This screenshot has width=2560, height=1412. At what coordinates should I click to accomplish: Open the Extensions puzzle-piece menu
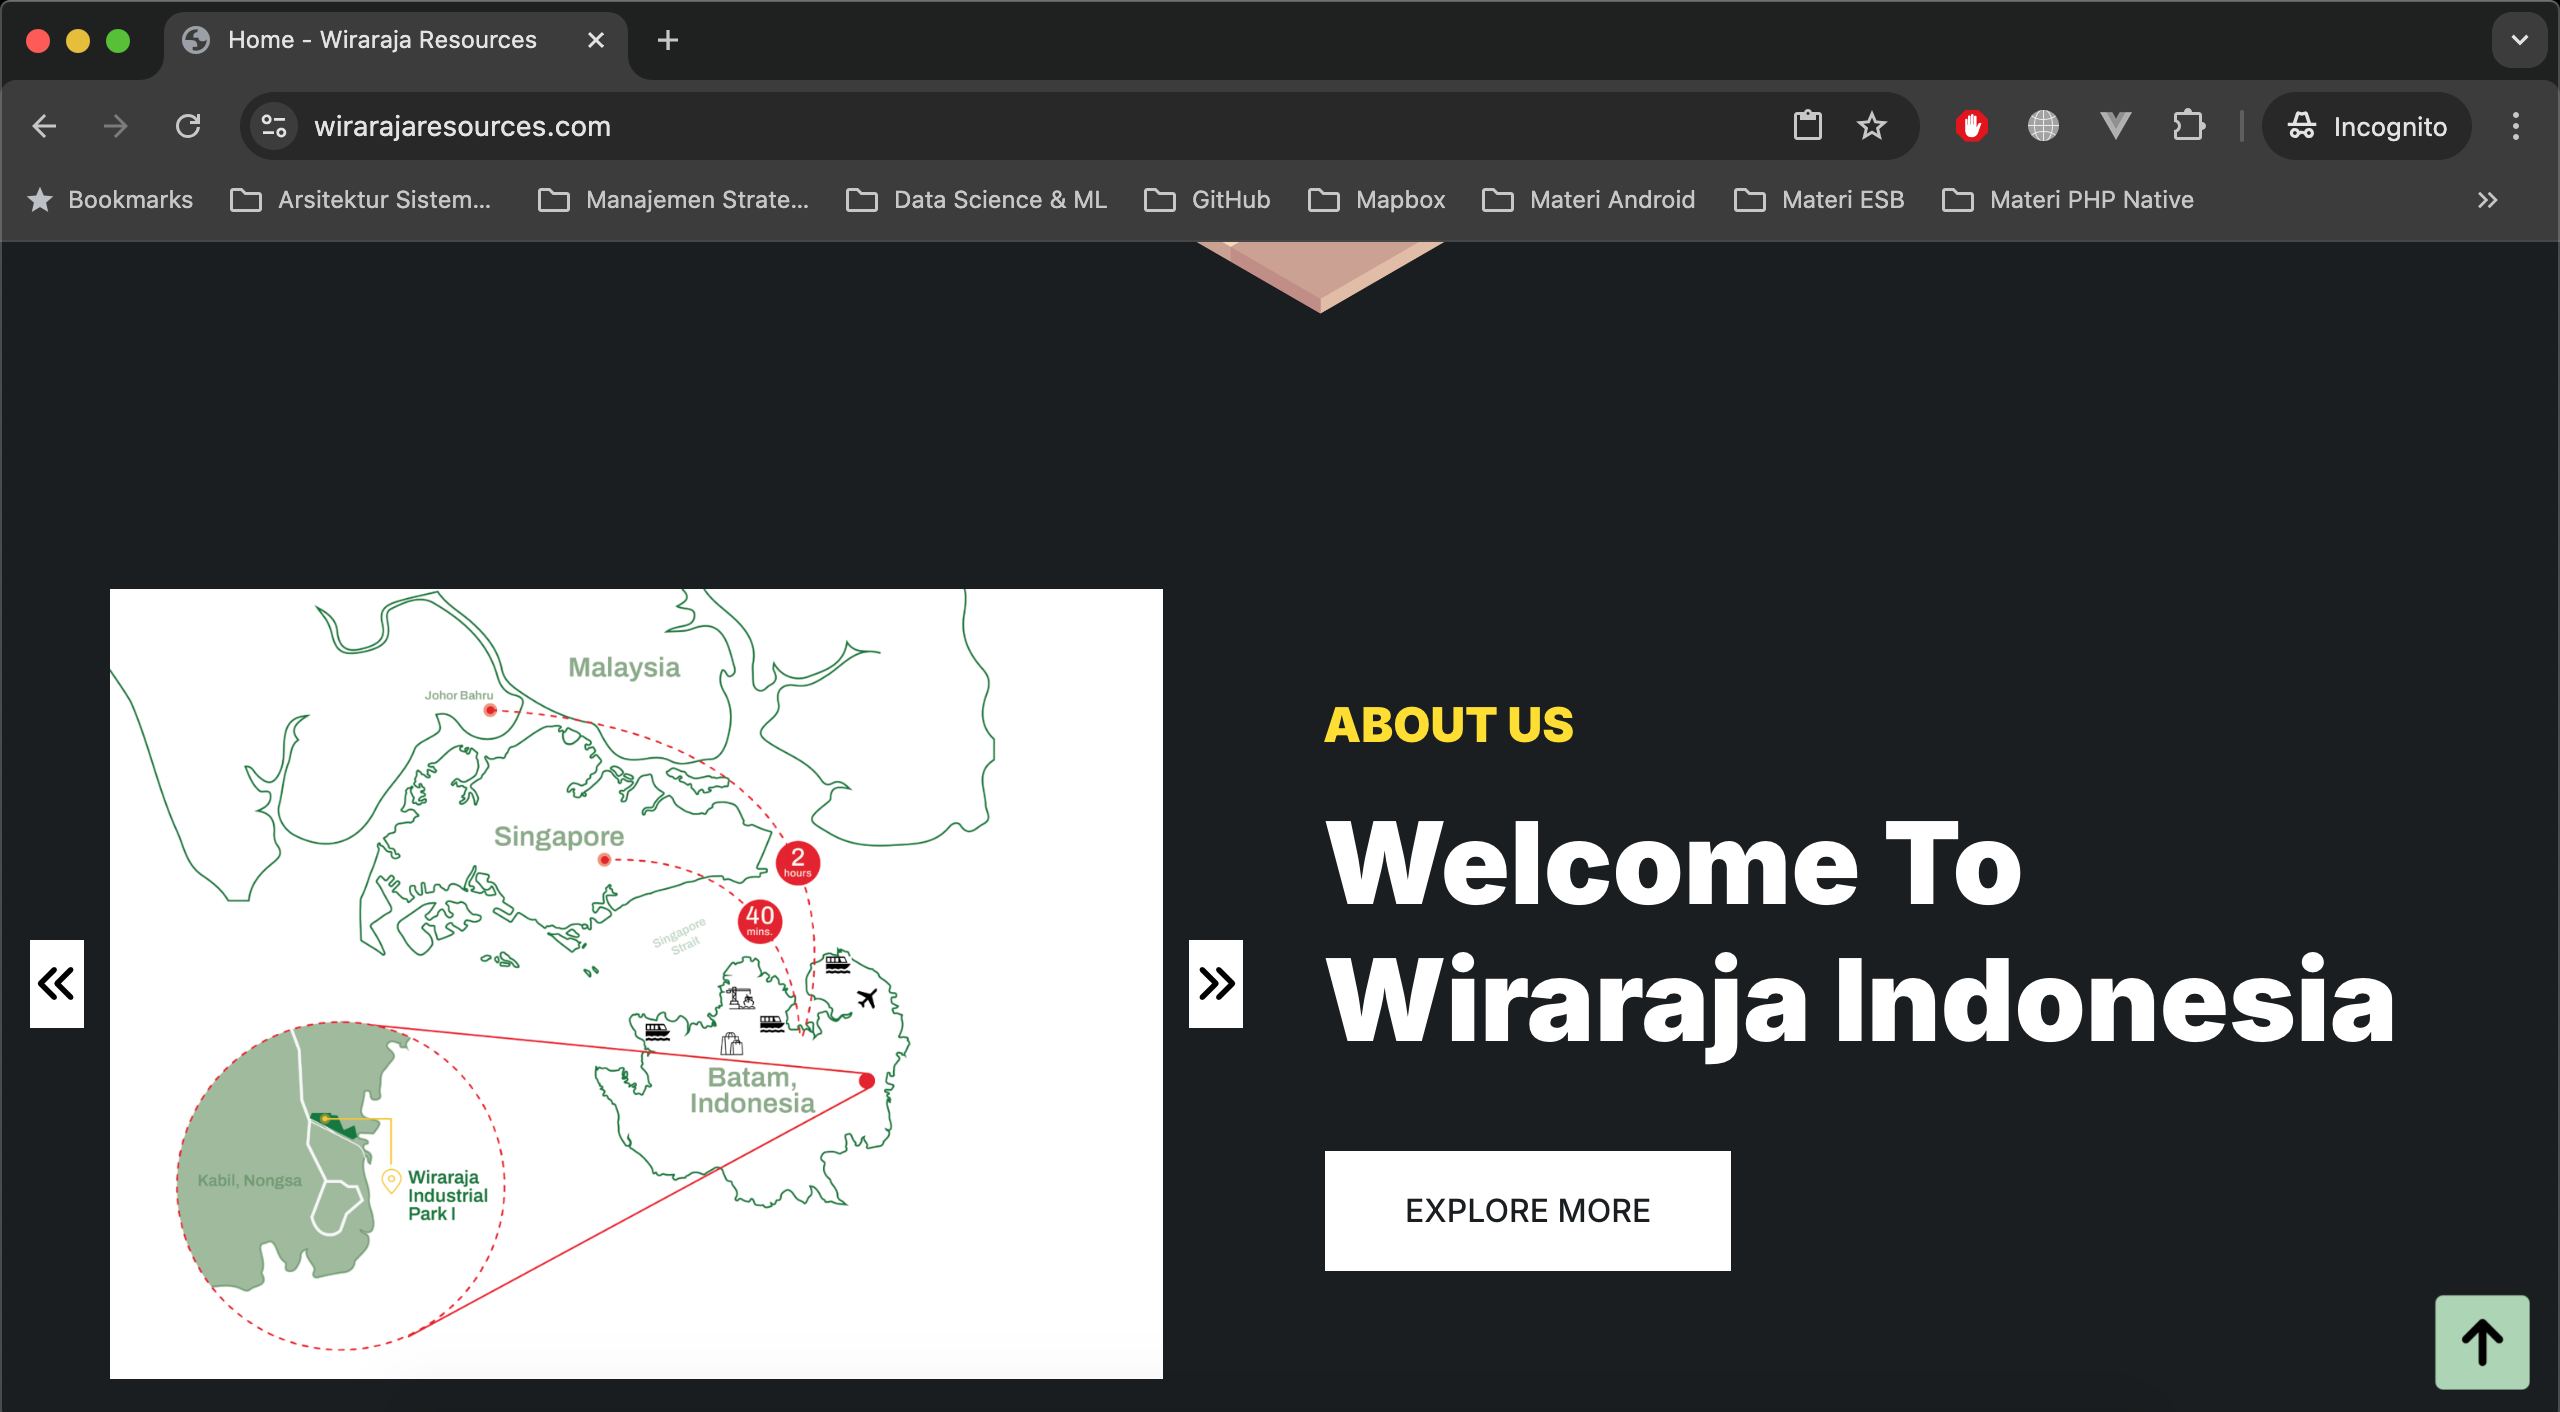(2189, 126)
